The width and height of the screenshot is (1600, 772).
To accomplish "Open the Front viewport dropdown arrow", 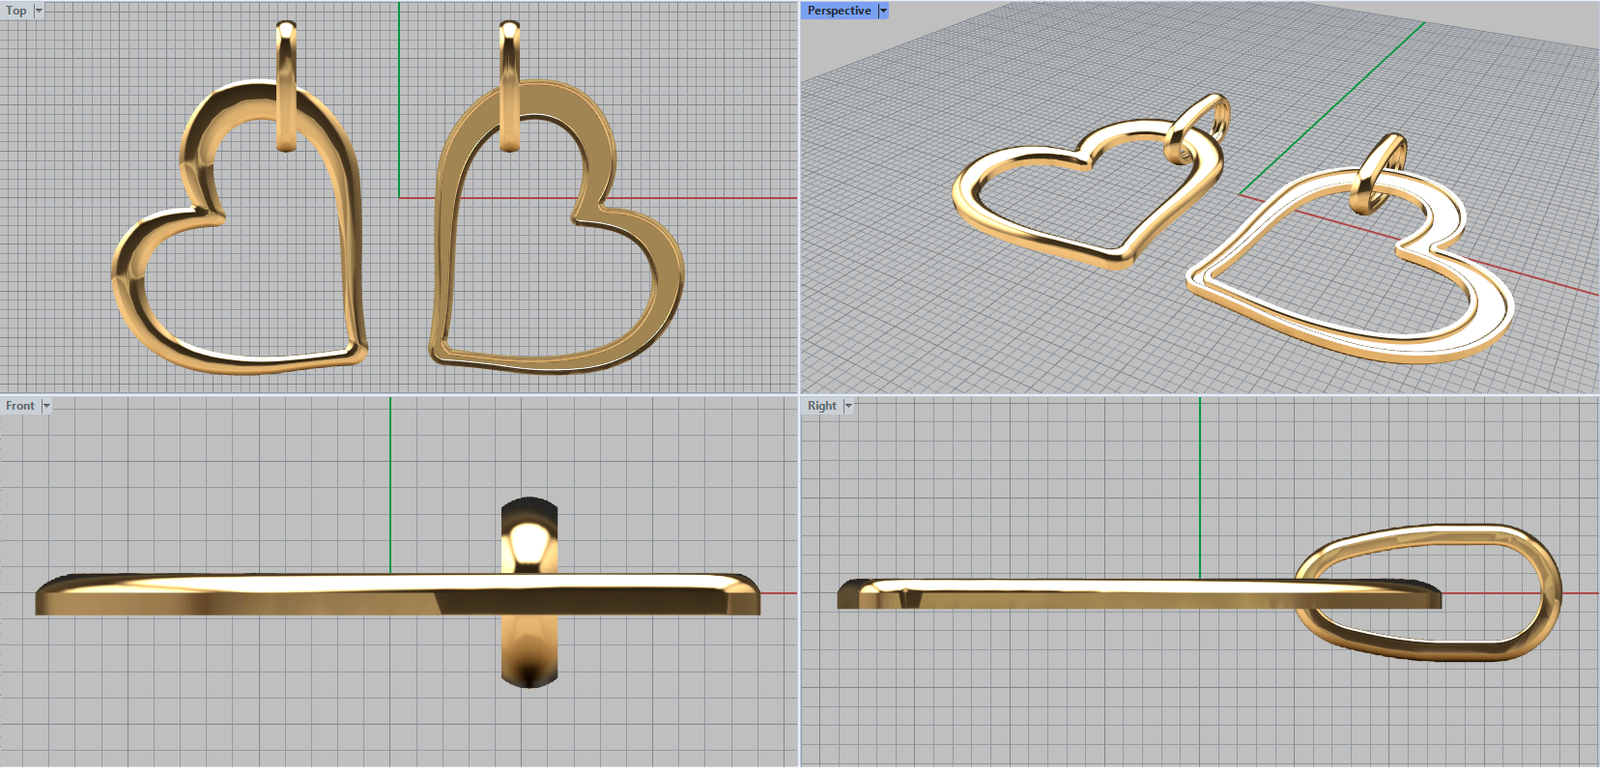I will click(x=46, y=406).
